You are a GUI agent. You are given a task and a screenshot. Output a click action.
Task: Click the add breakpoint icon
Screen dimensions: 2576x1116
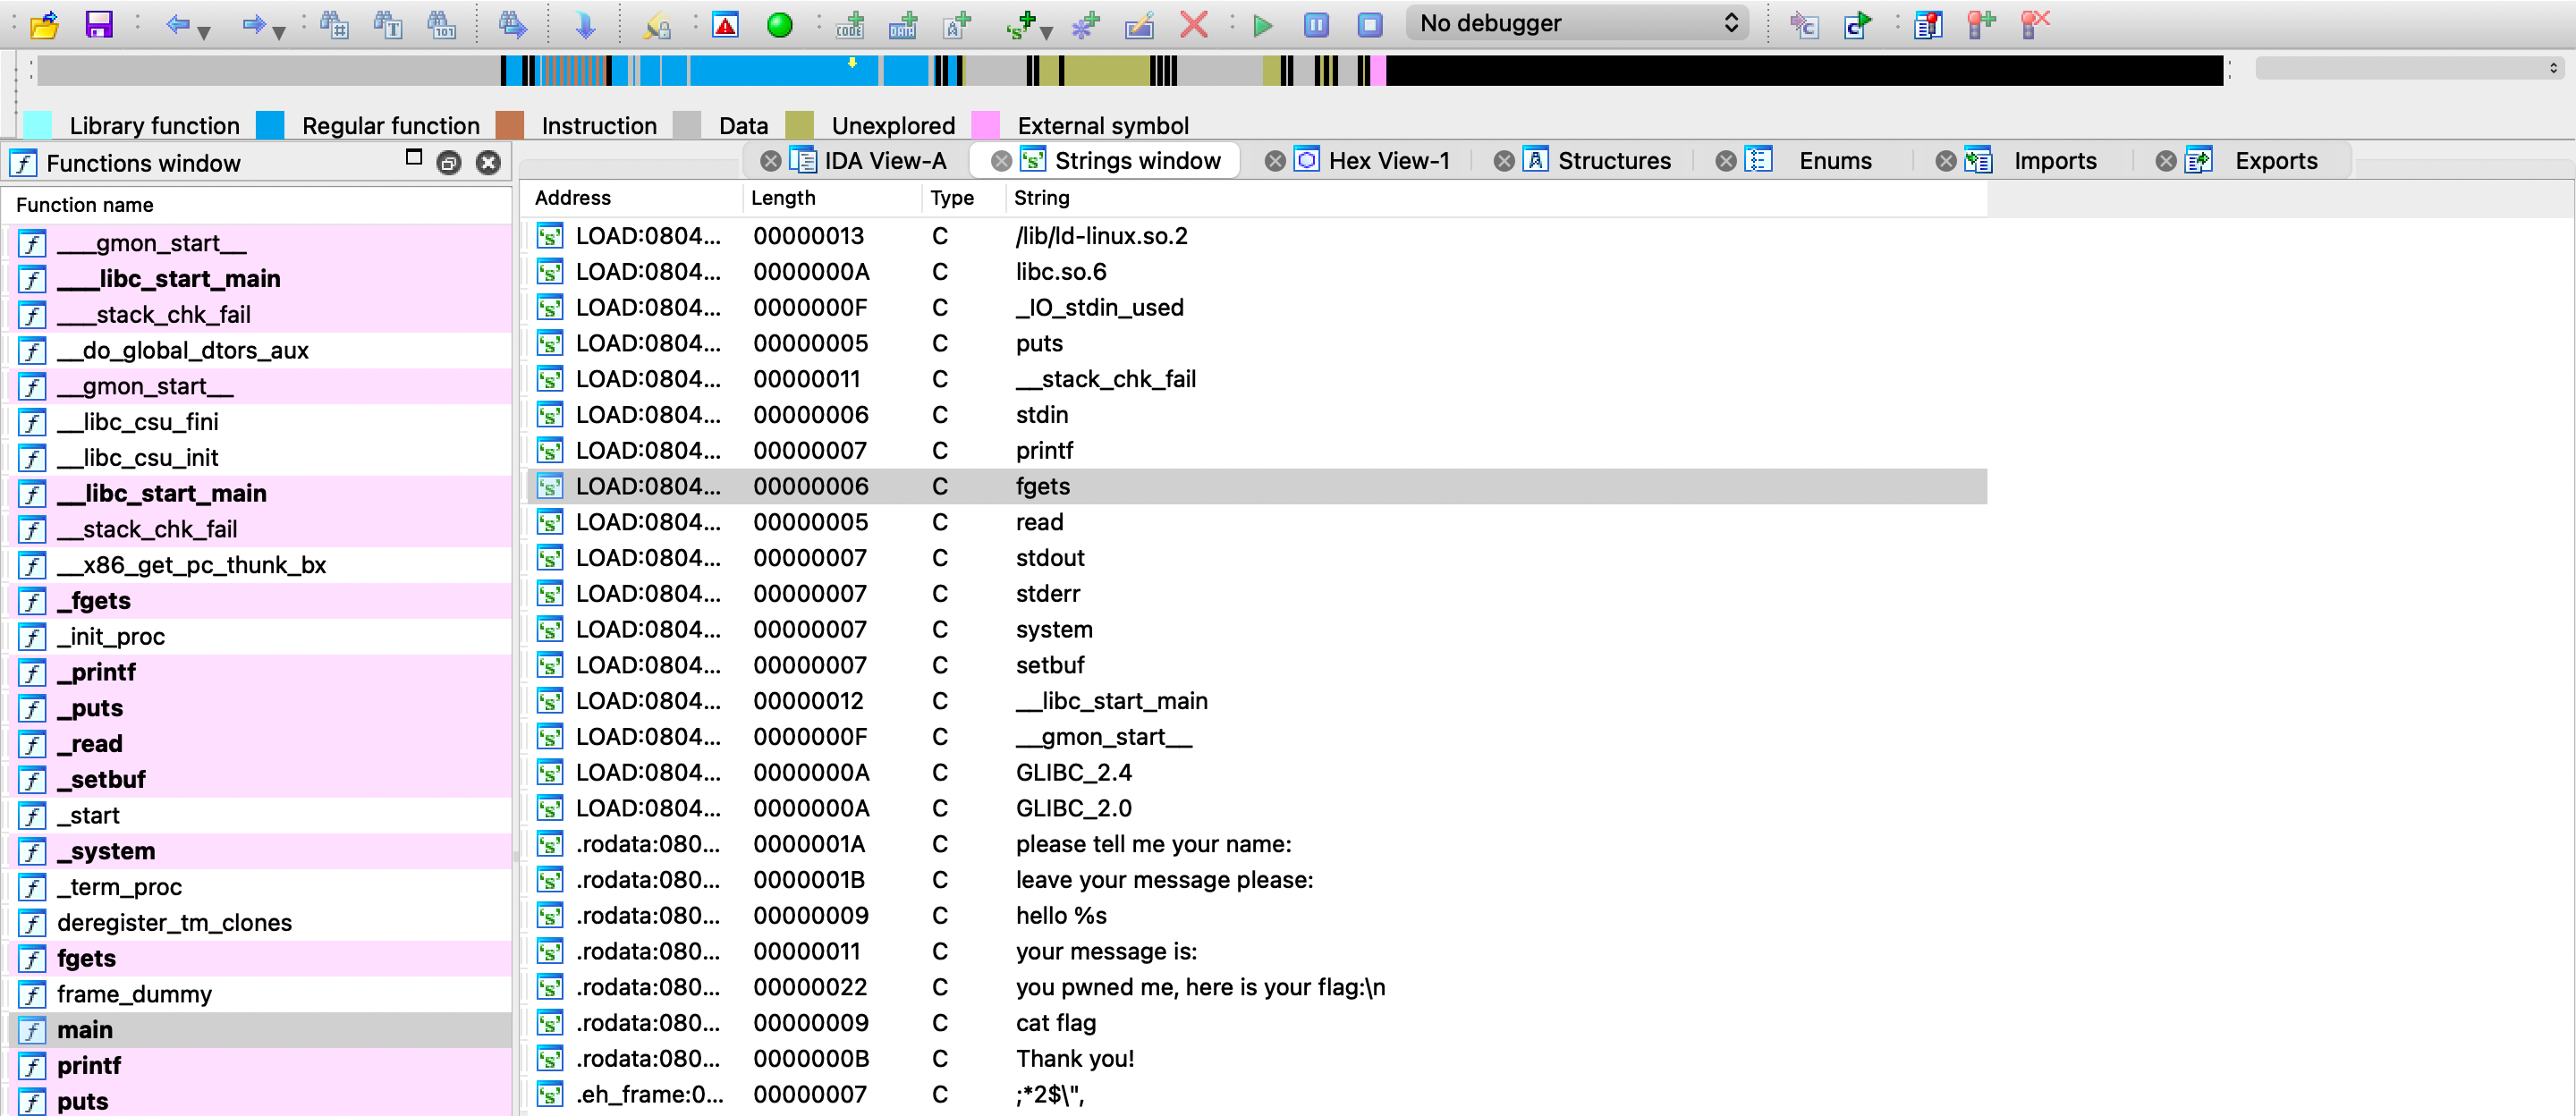[x=1980, y=24]
